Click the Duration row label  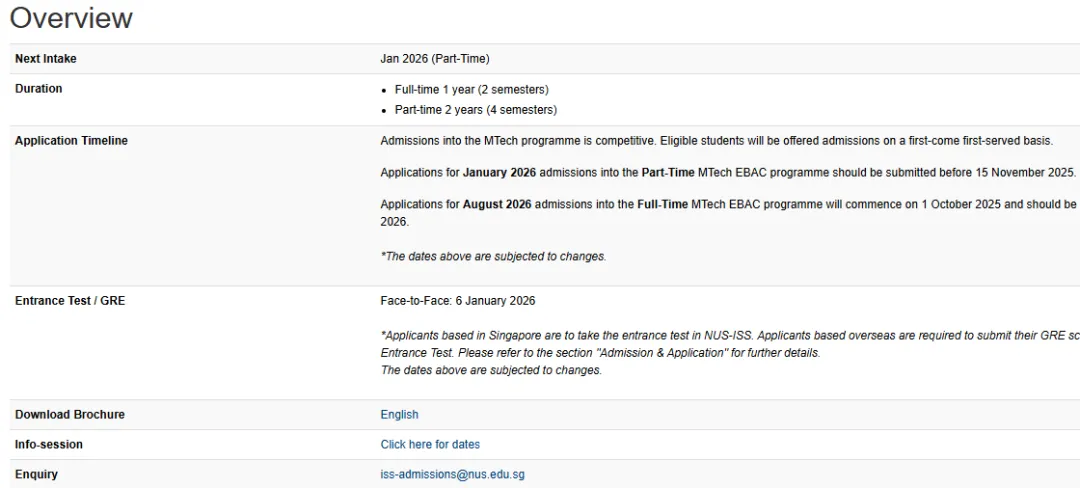(39, 89)
